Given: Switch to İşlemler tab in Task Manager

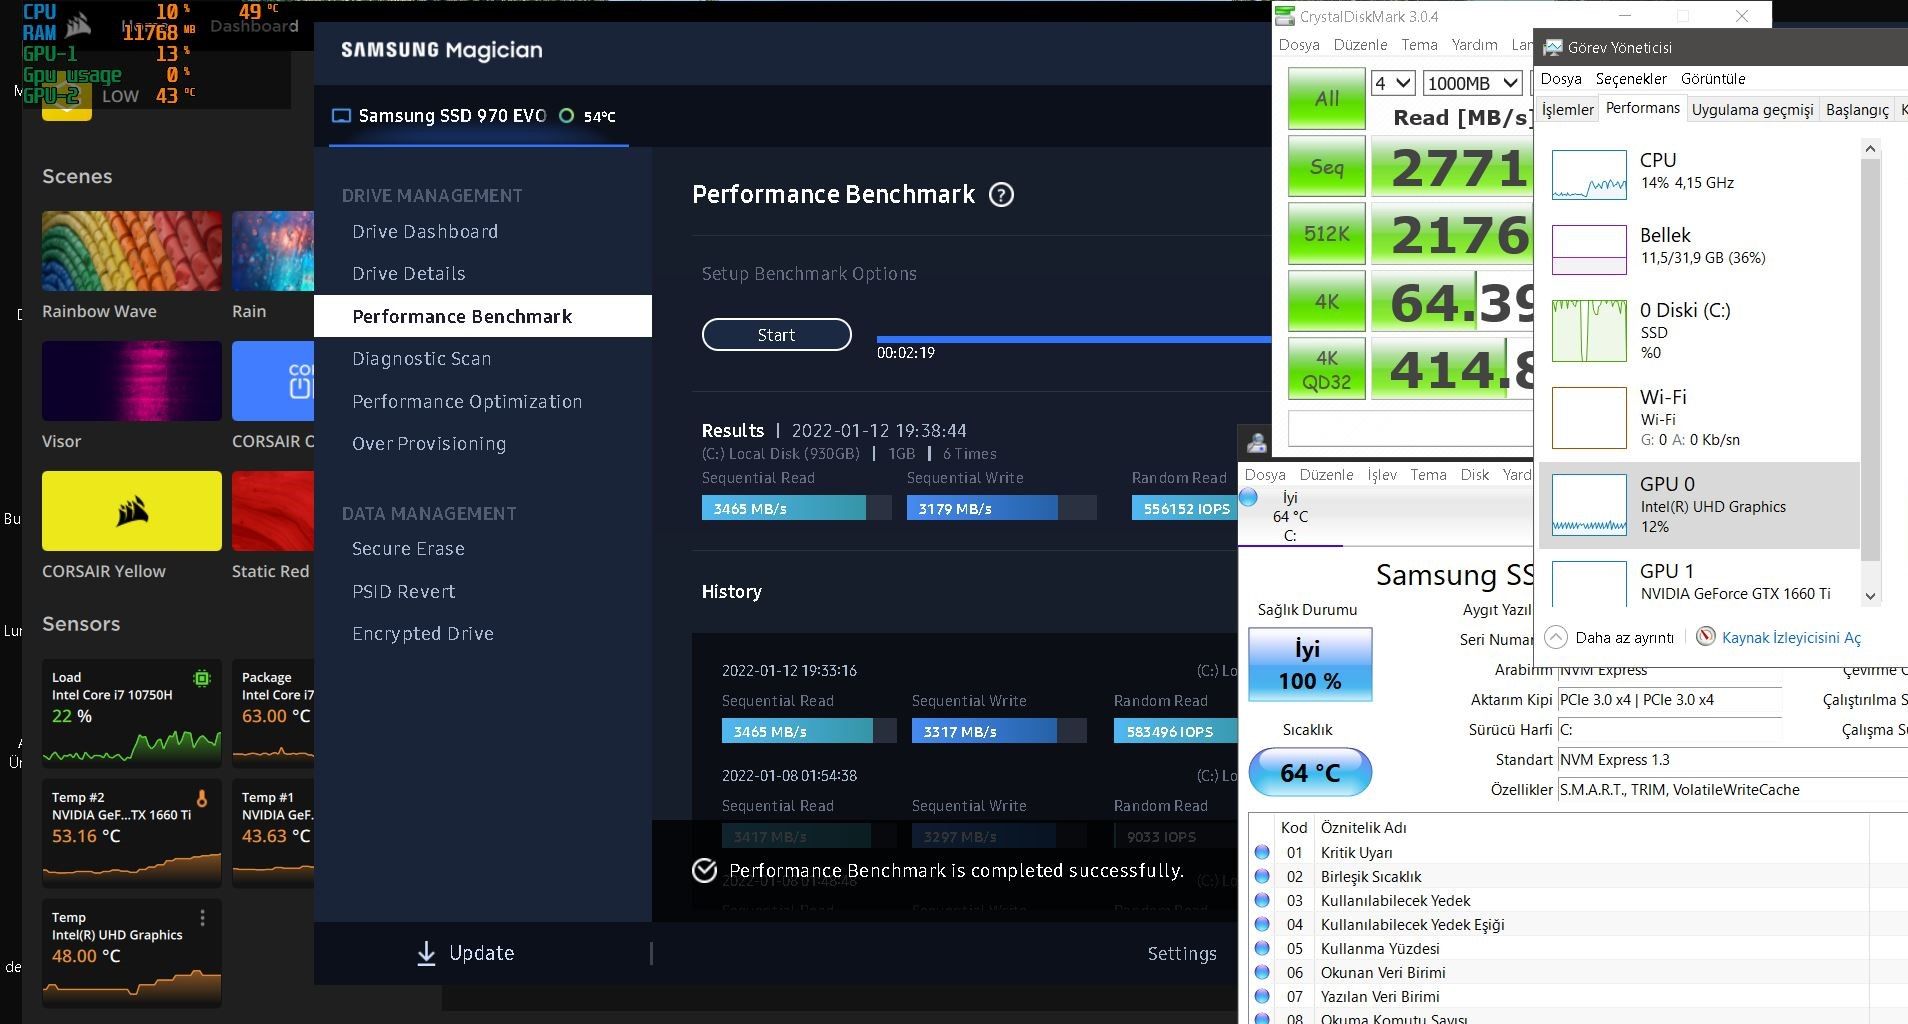Looking at the screenshot, I should click(1567, 110).
